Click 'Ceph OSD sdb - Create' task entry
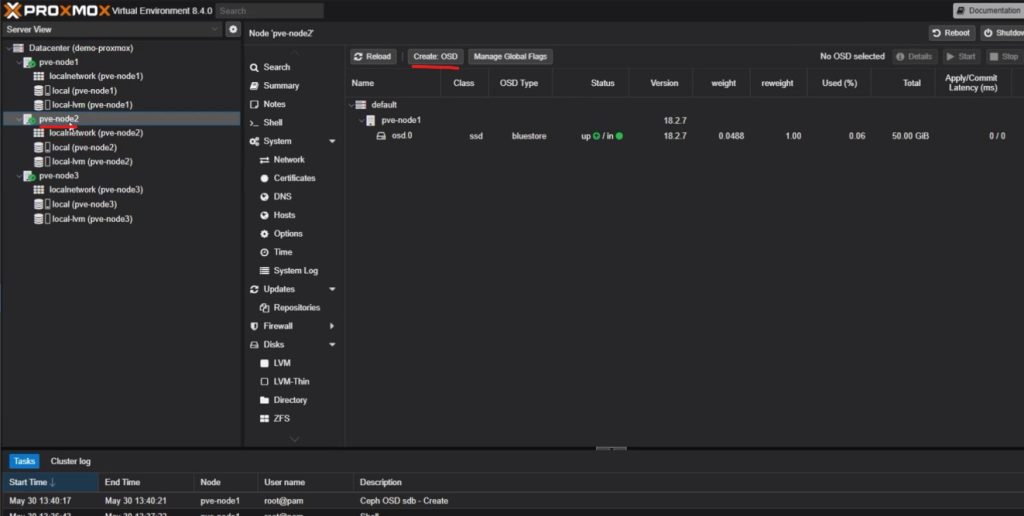 (404, 501)
